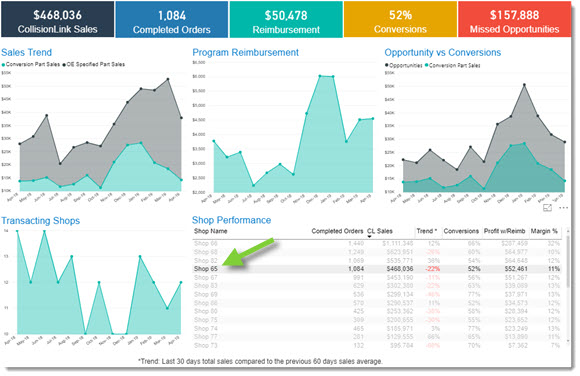
Task: Click the Opportunity vs Conversions title
Action: pyautogui.click(x=442, y=53)
